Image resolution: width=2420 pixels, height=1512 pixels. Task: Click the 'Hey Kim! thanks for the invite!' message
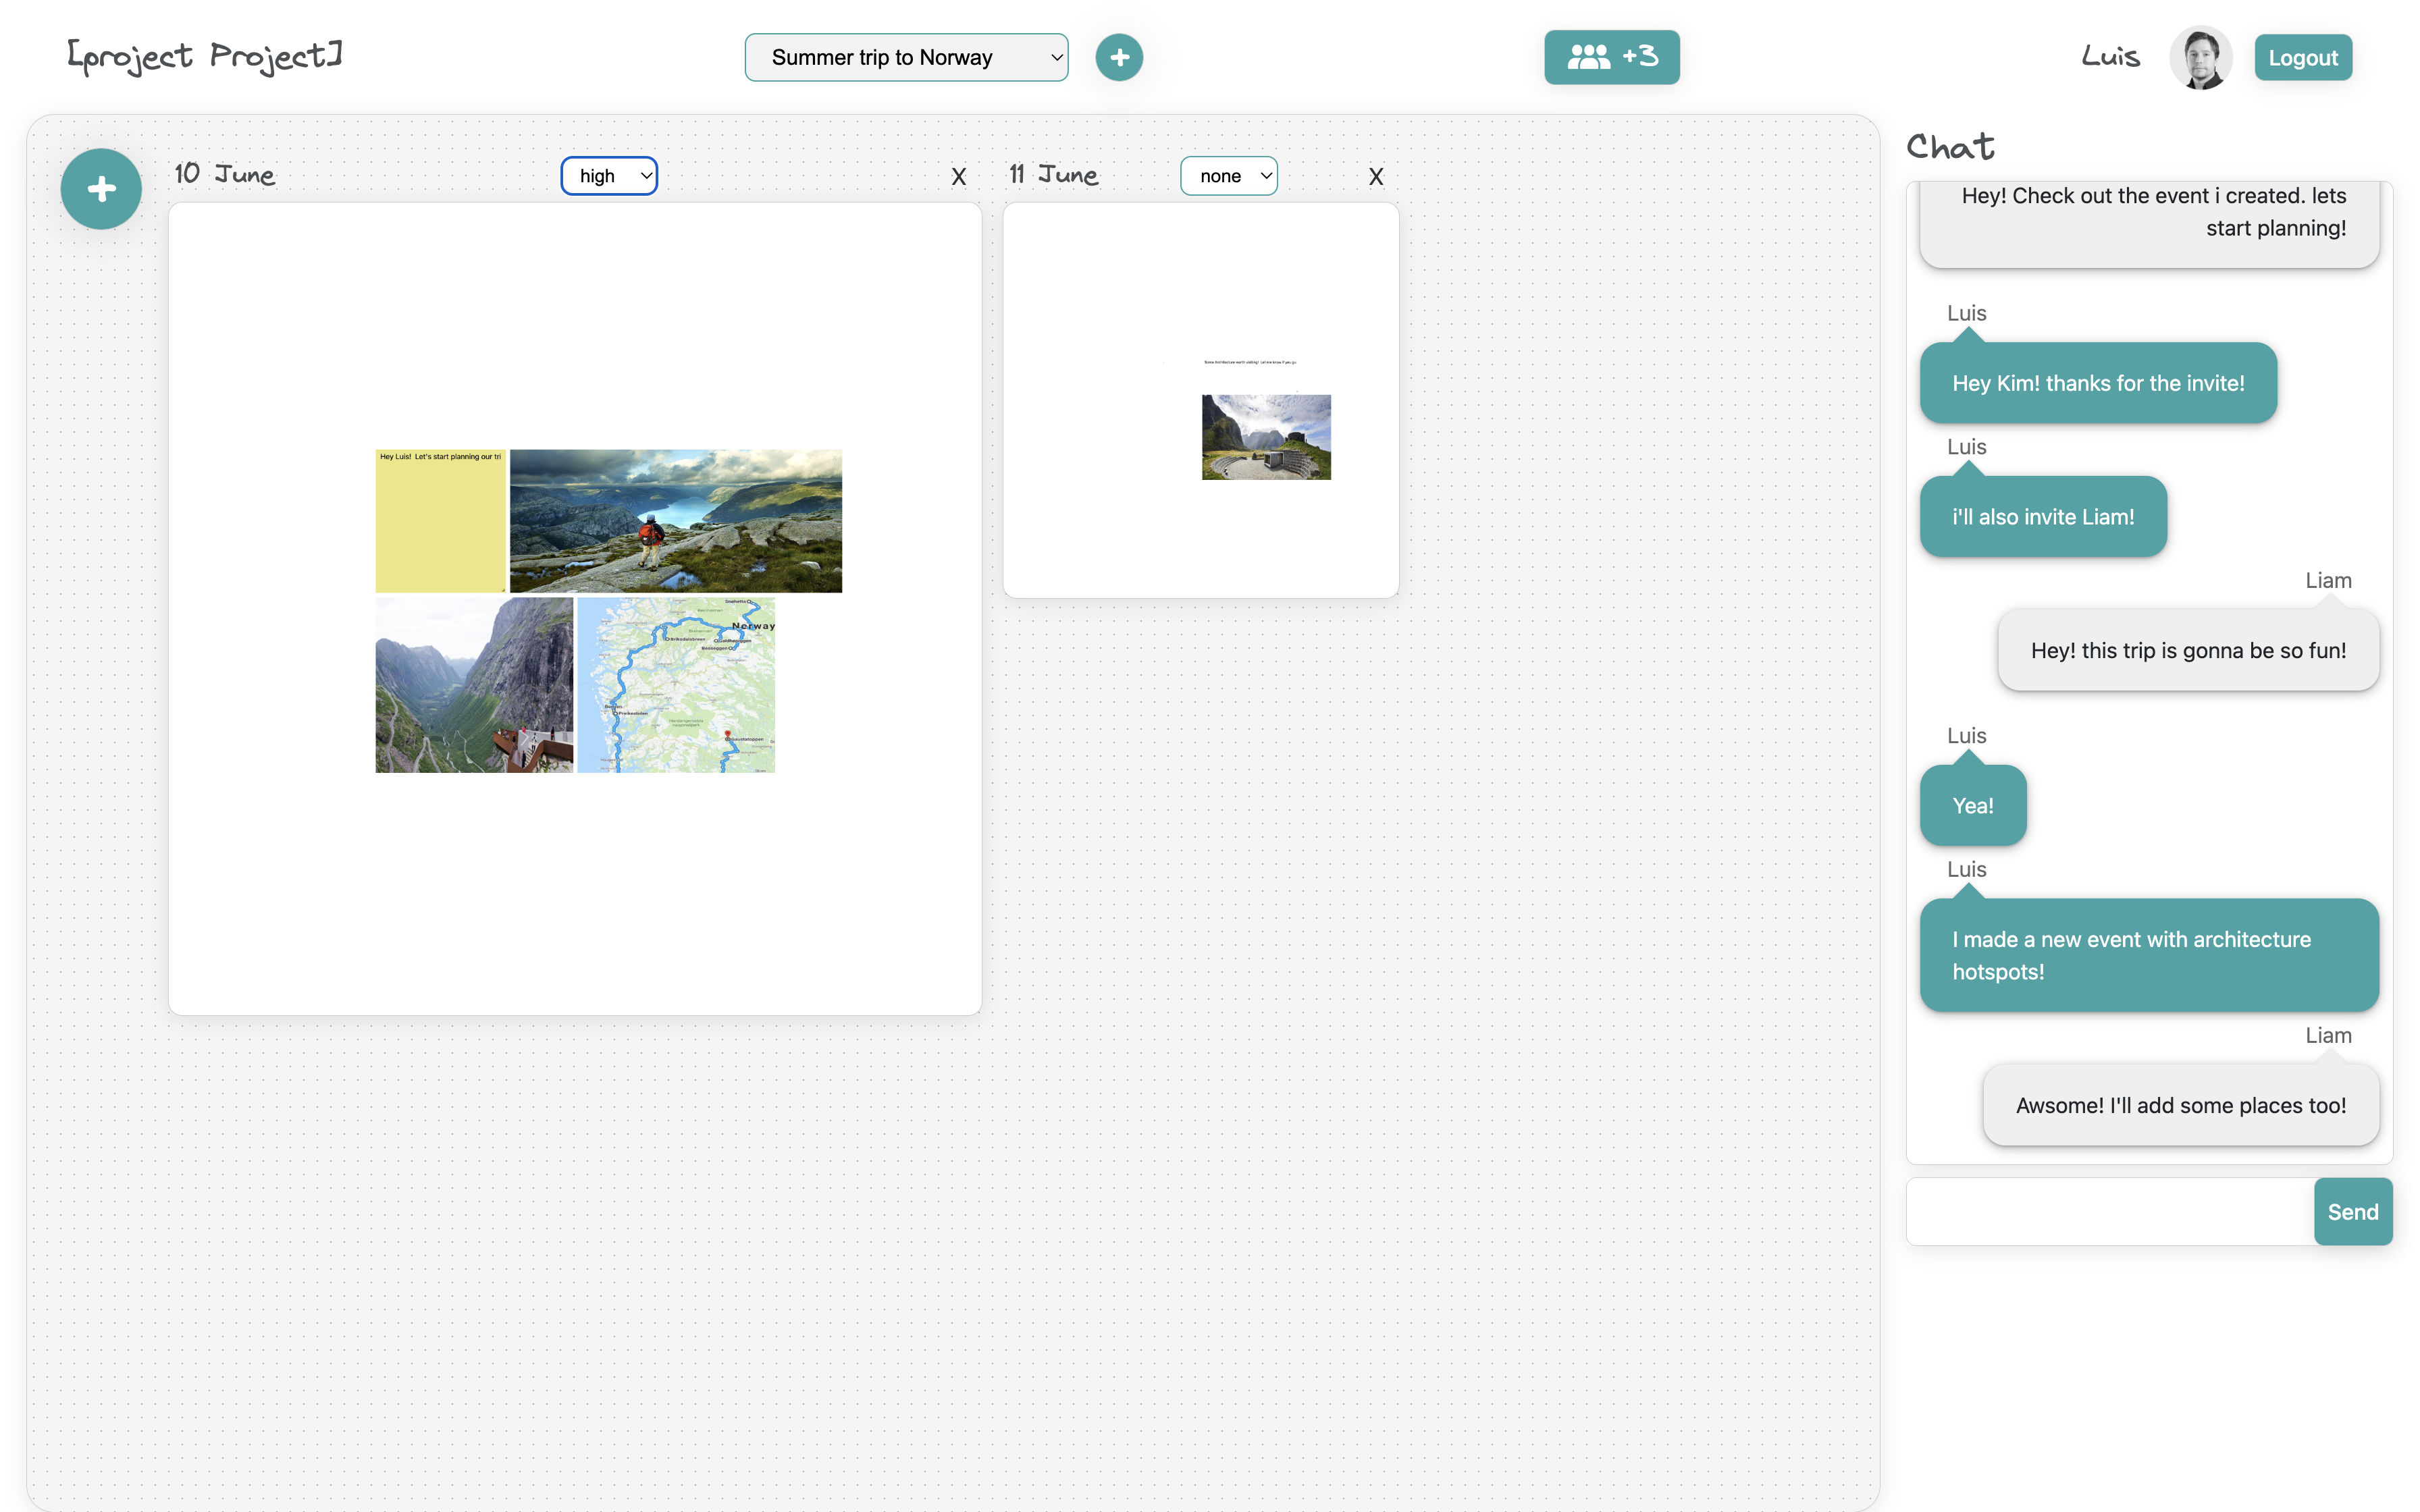(2097, 383)
